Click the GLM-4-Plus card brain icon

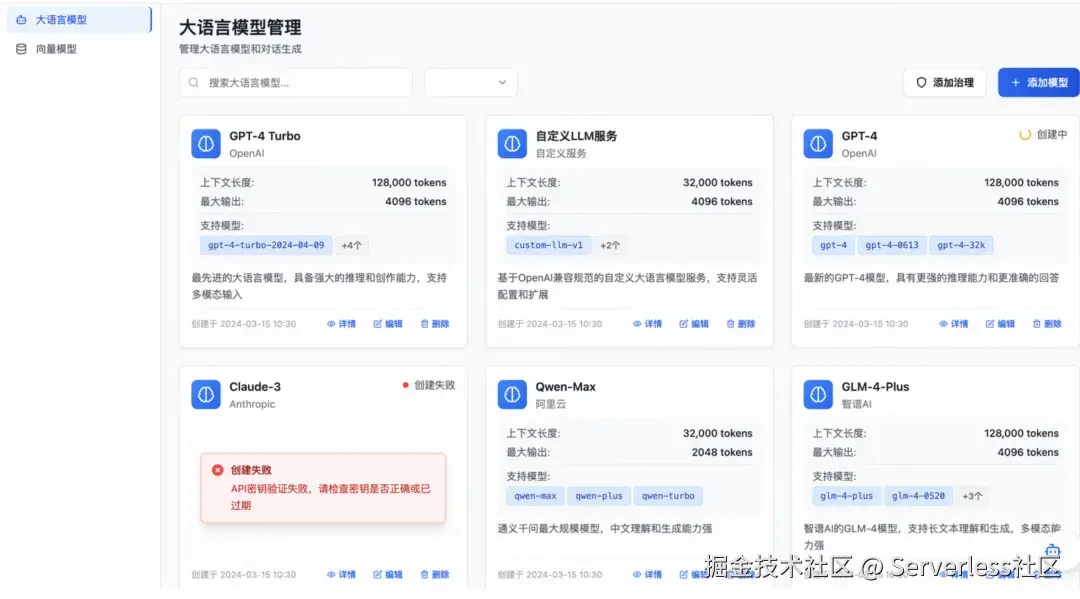(x=818, y=395)
